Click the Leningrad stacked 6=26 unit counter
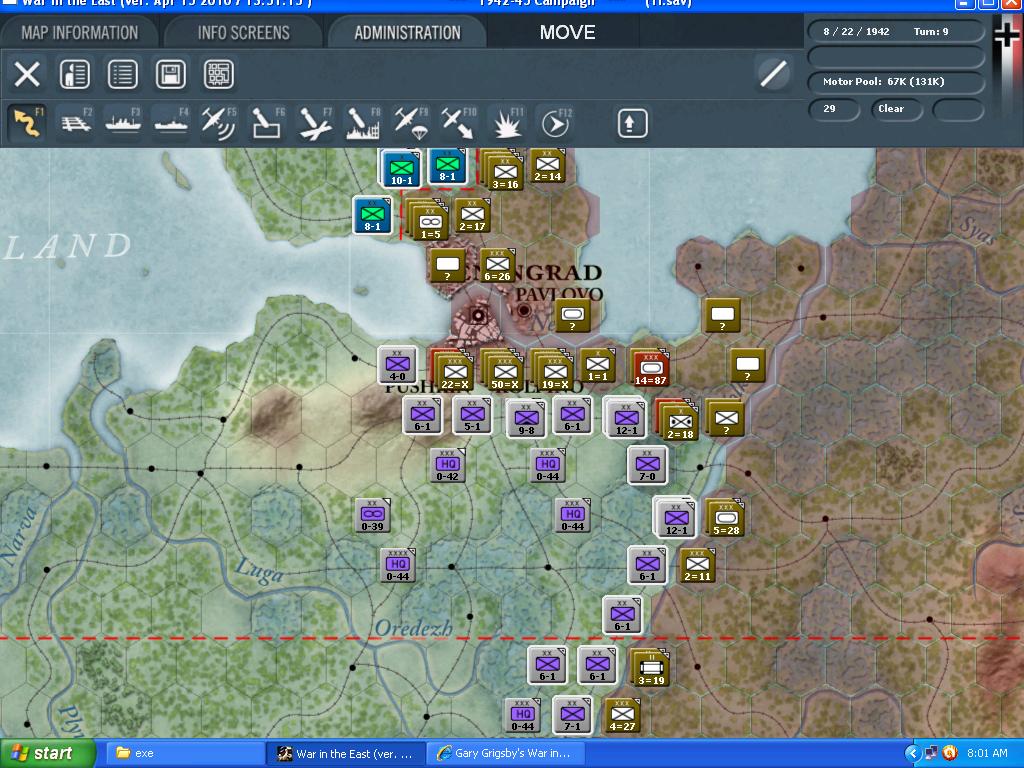This screenshot has height=768, width=1024. (x=497, y=266)
